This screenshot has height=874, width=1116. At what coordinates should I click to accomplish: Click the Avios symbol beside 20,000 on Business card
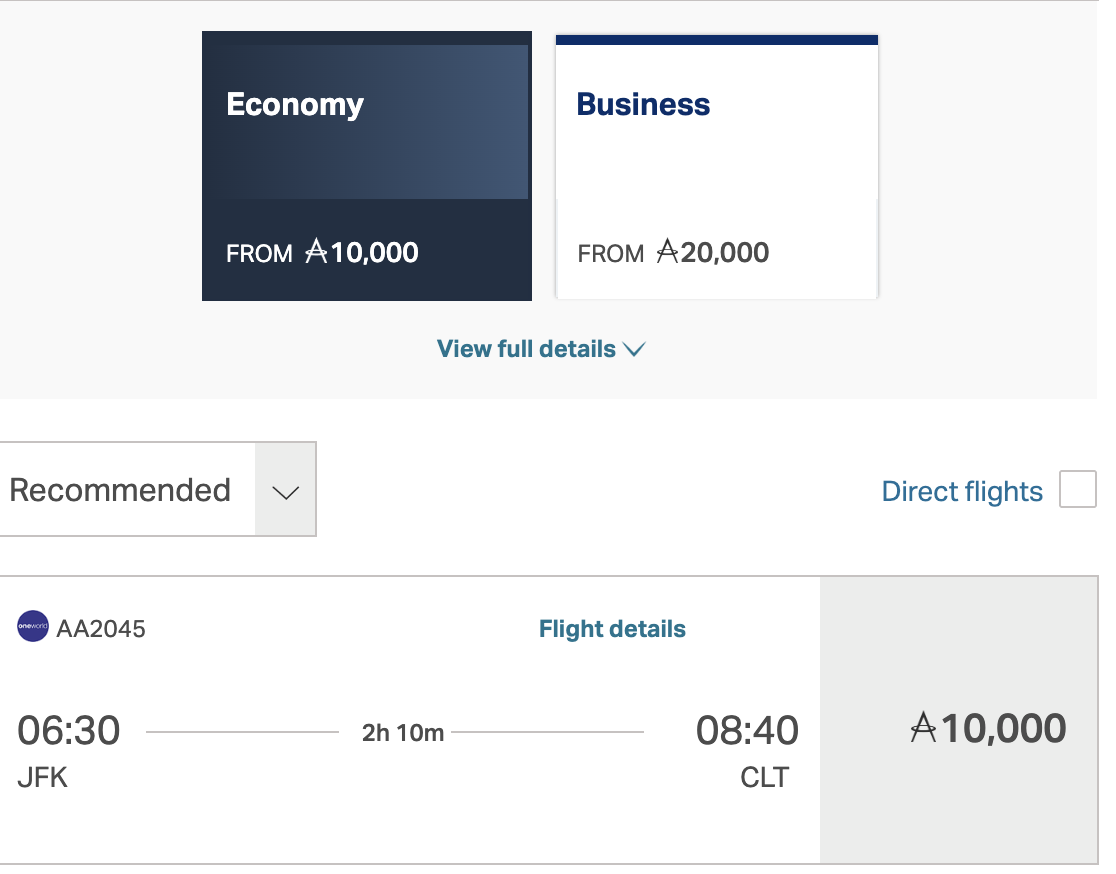(x=666, y=253)
